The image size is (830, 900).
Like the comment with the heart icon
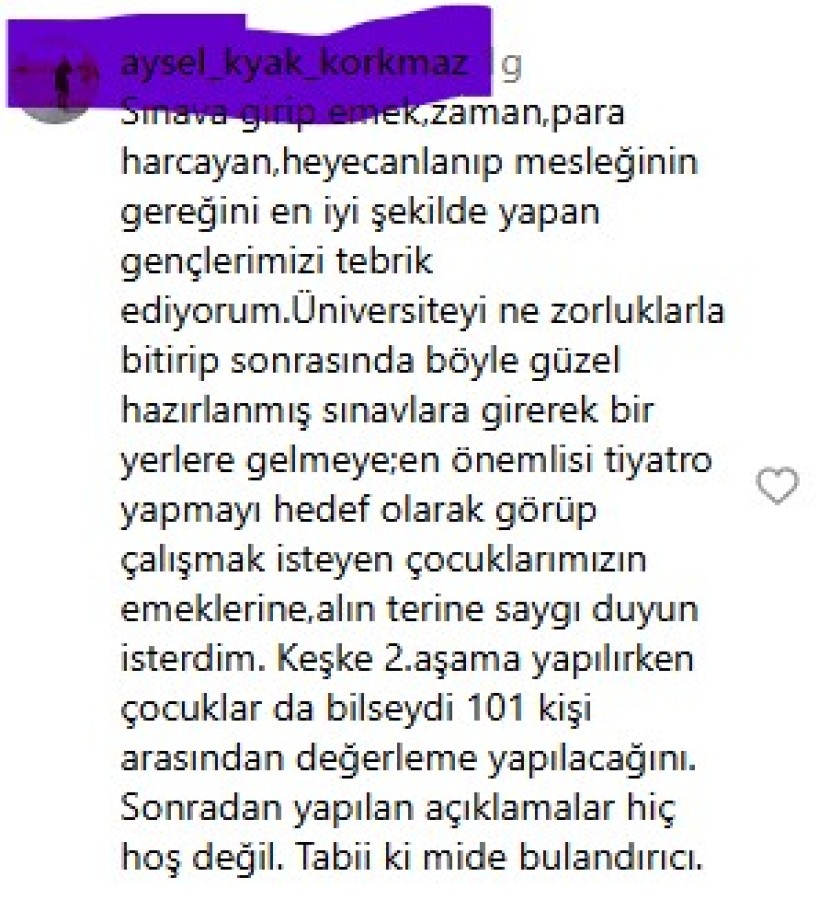click(x=777, y=486)
